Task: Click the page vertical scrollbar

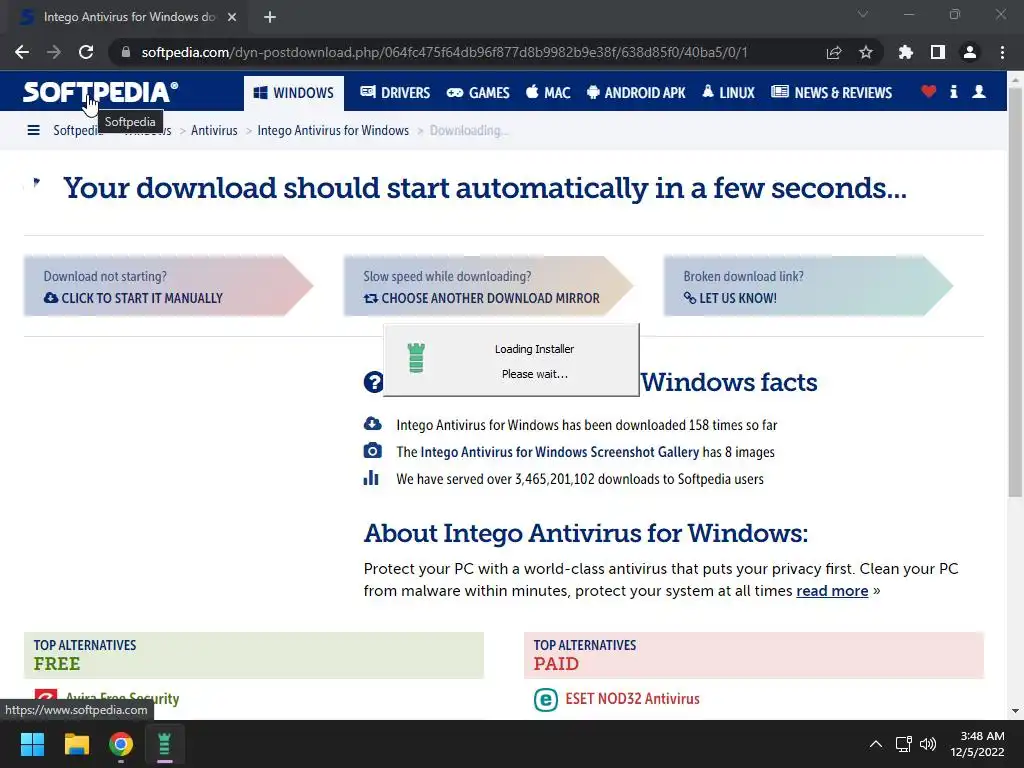Action: pyautogui.click(x=1015, y=291)
